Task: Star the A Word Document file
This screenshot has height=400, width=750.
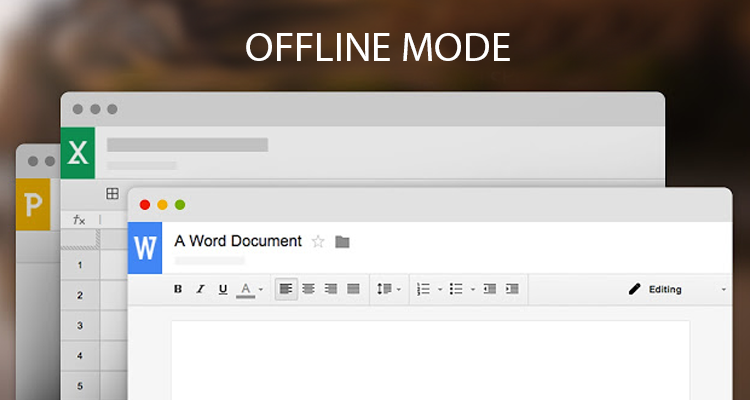Action: click(318, 242)
